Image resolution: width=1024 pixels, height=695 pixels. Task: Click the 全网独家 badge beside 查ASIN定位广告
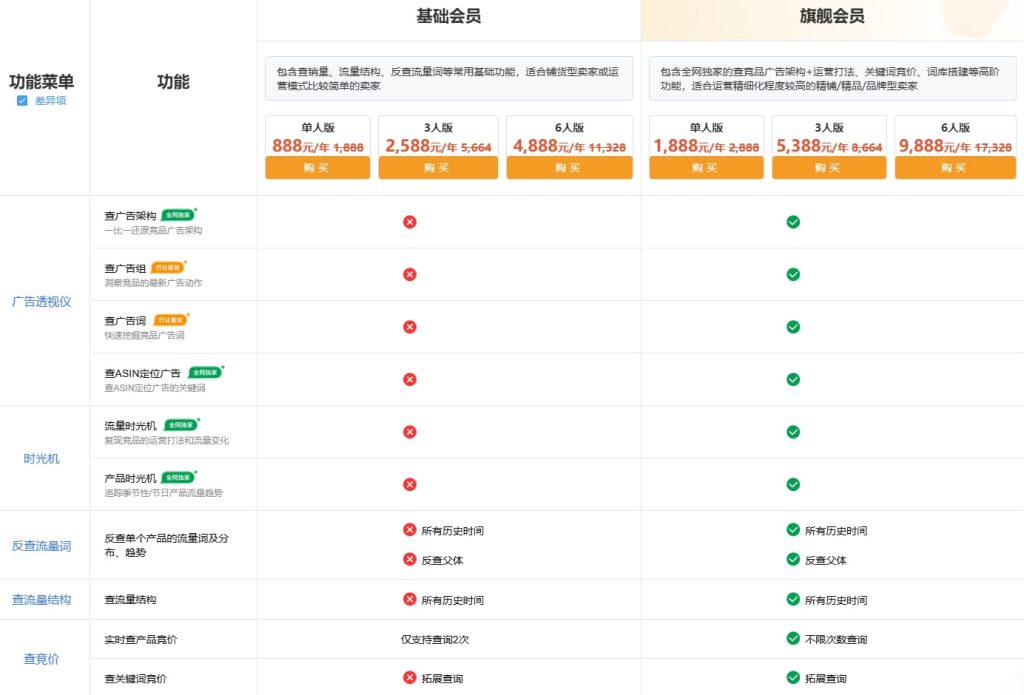click(205, 372)
